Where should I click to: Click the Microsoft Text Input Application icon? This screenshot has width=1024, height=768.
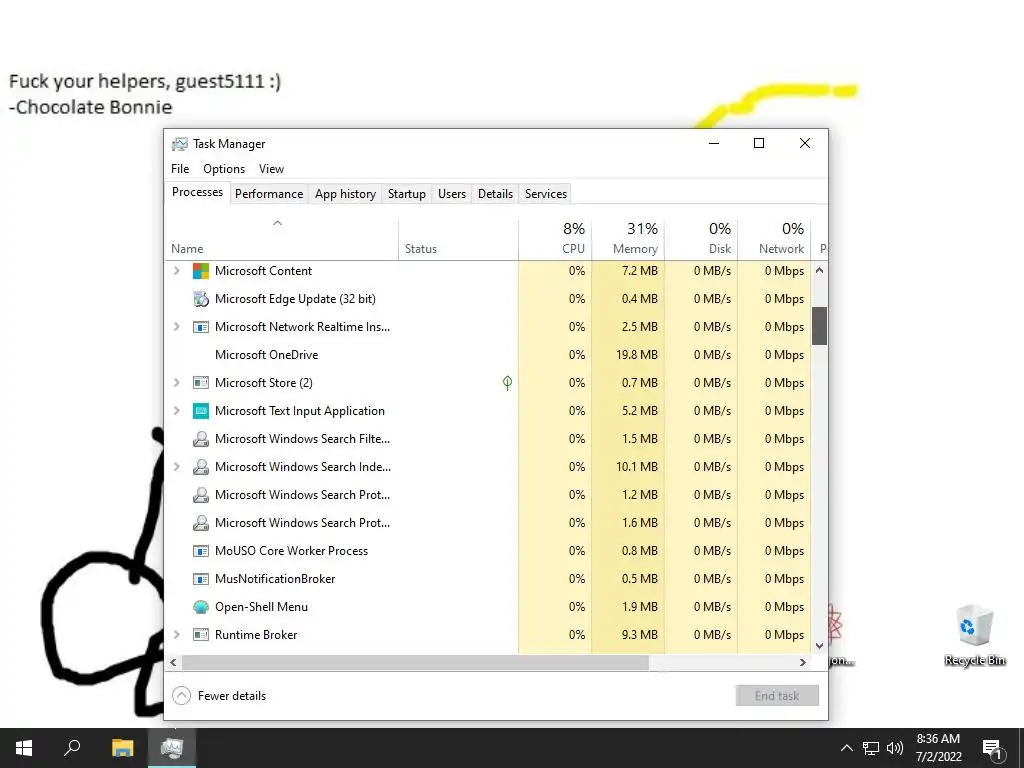[x=200, y=411]
